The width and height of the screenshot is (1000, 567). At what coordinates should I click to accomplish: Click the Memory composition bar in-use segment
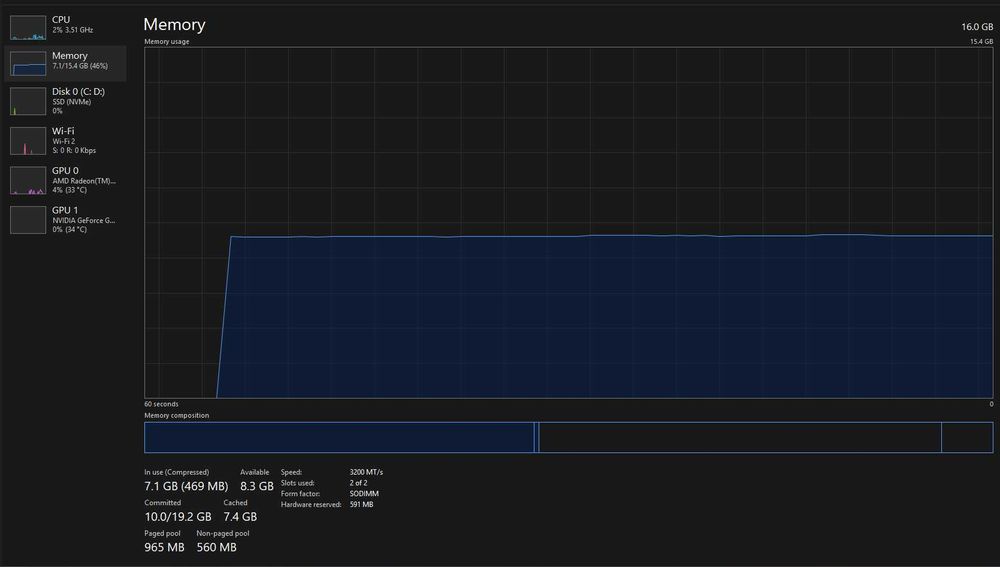pyautogui.click(x=339, y=438)
